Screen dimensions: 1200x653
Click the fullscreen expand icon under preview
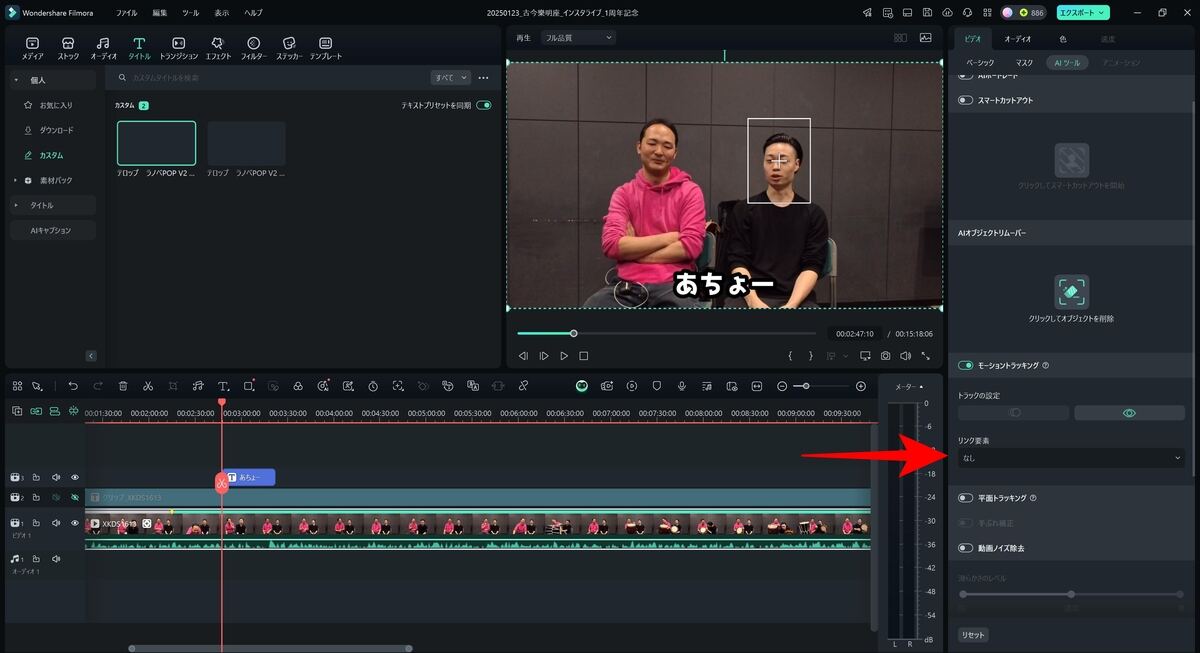[926, 355]
